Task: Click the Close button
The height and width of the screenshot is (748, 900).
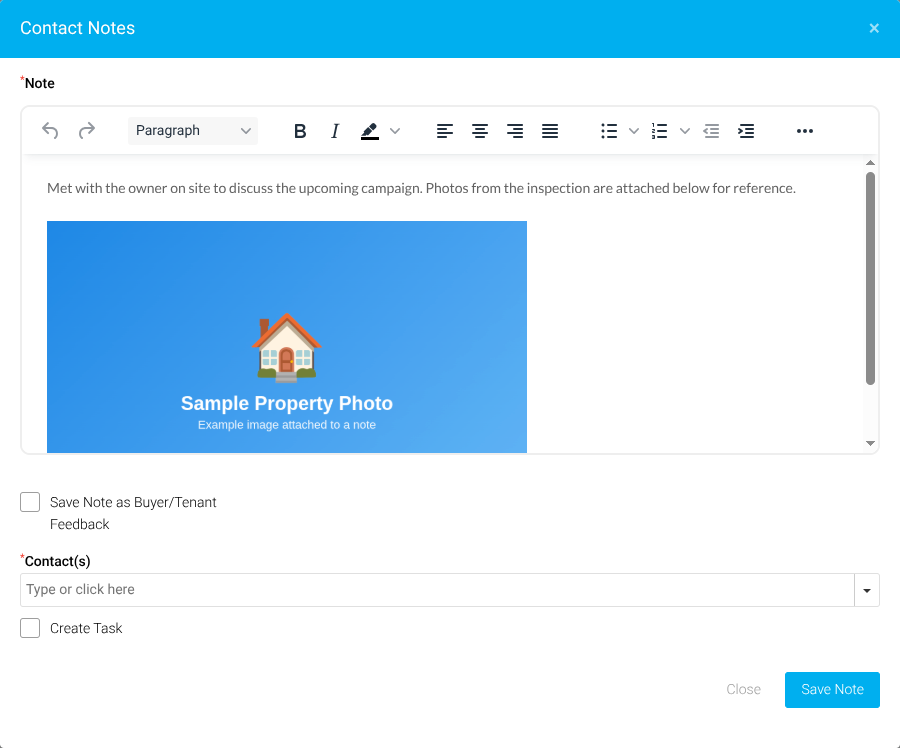Action: [x=743, y=689]
